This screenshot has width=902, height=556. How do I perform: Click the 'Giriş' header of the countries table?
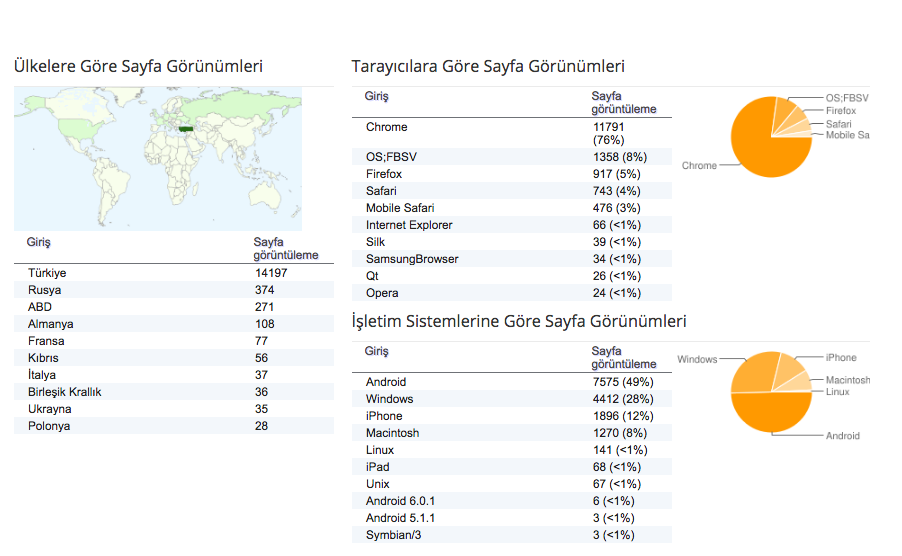[39, 242]
